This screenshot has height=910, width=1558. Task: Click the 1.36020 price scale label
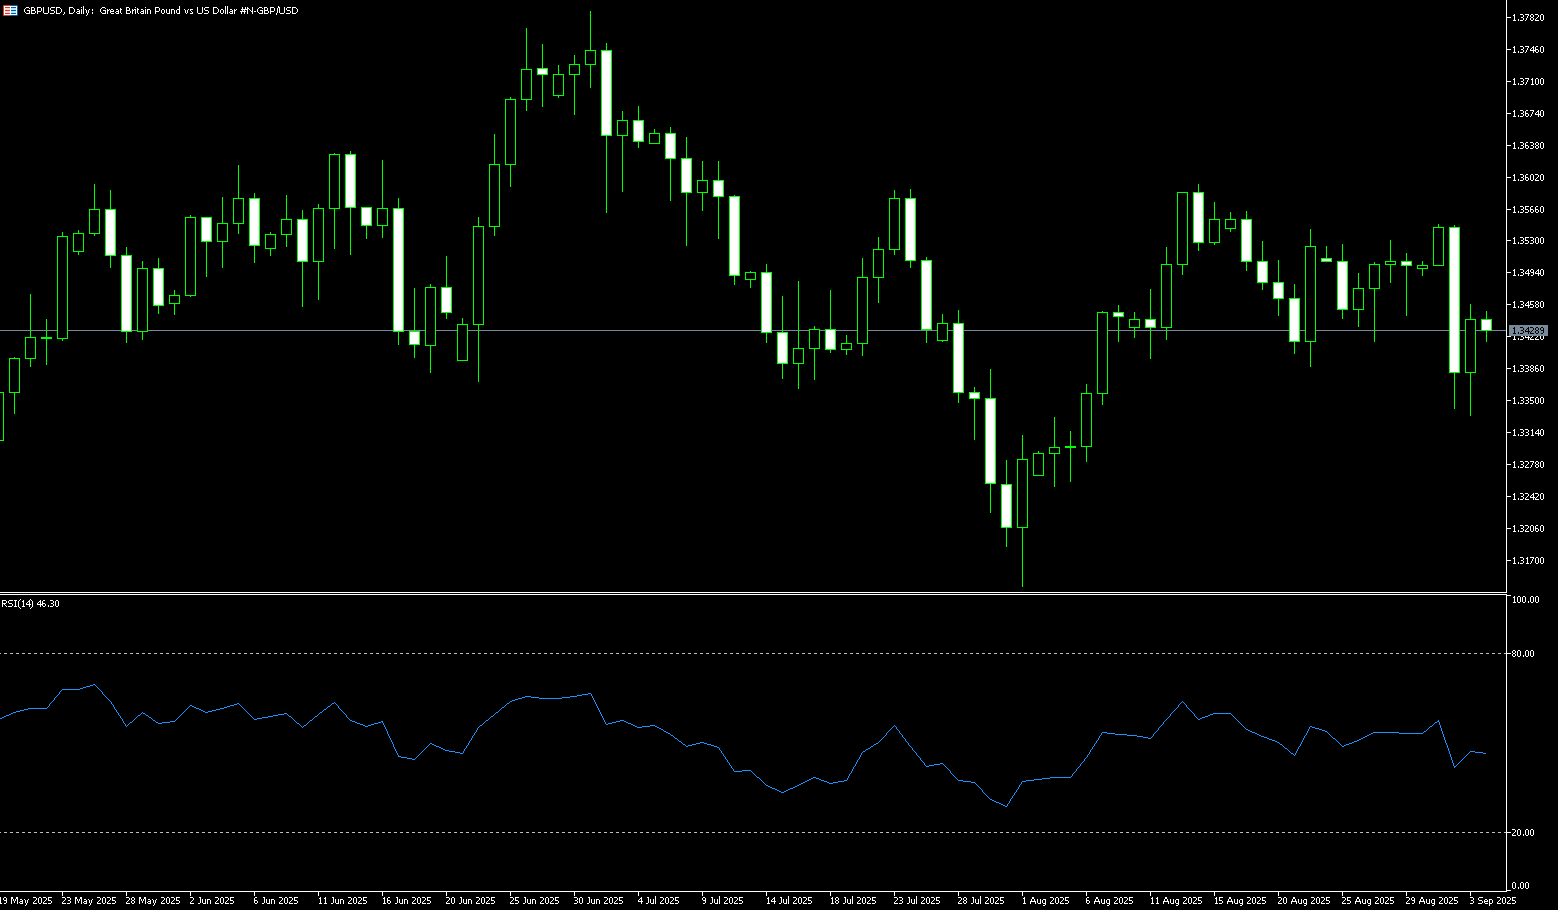pos(1528,178)
